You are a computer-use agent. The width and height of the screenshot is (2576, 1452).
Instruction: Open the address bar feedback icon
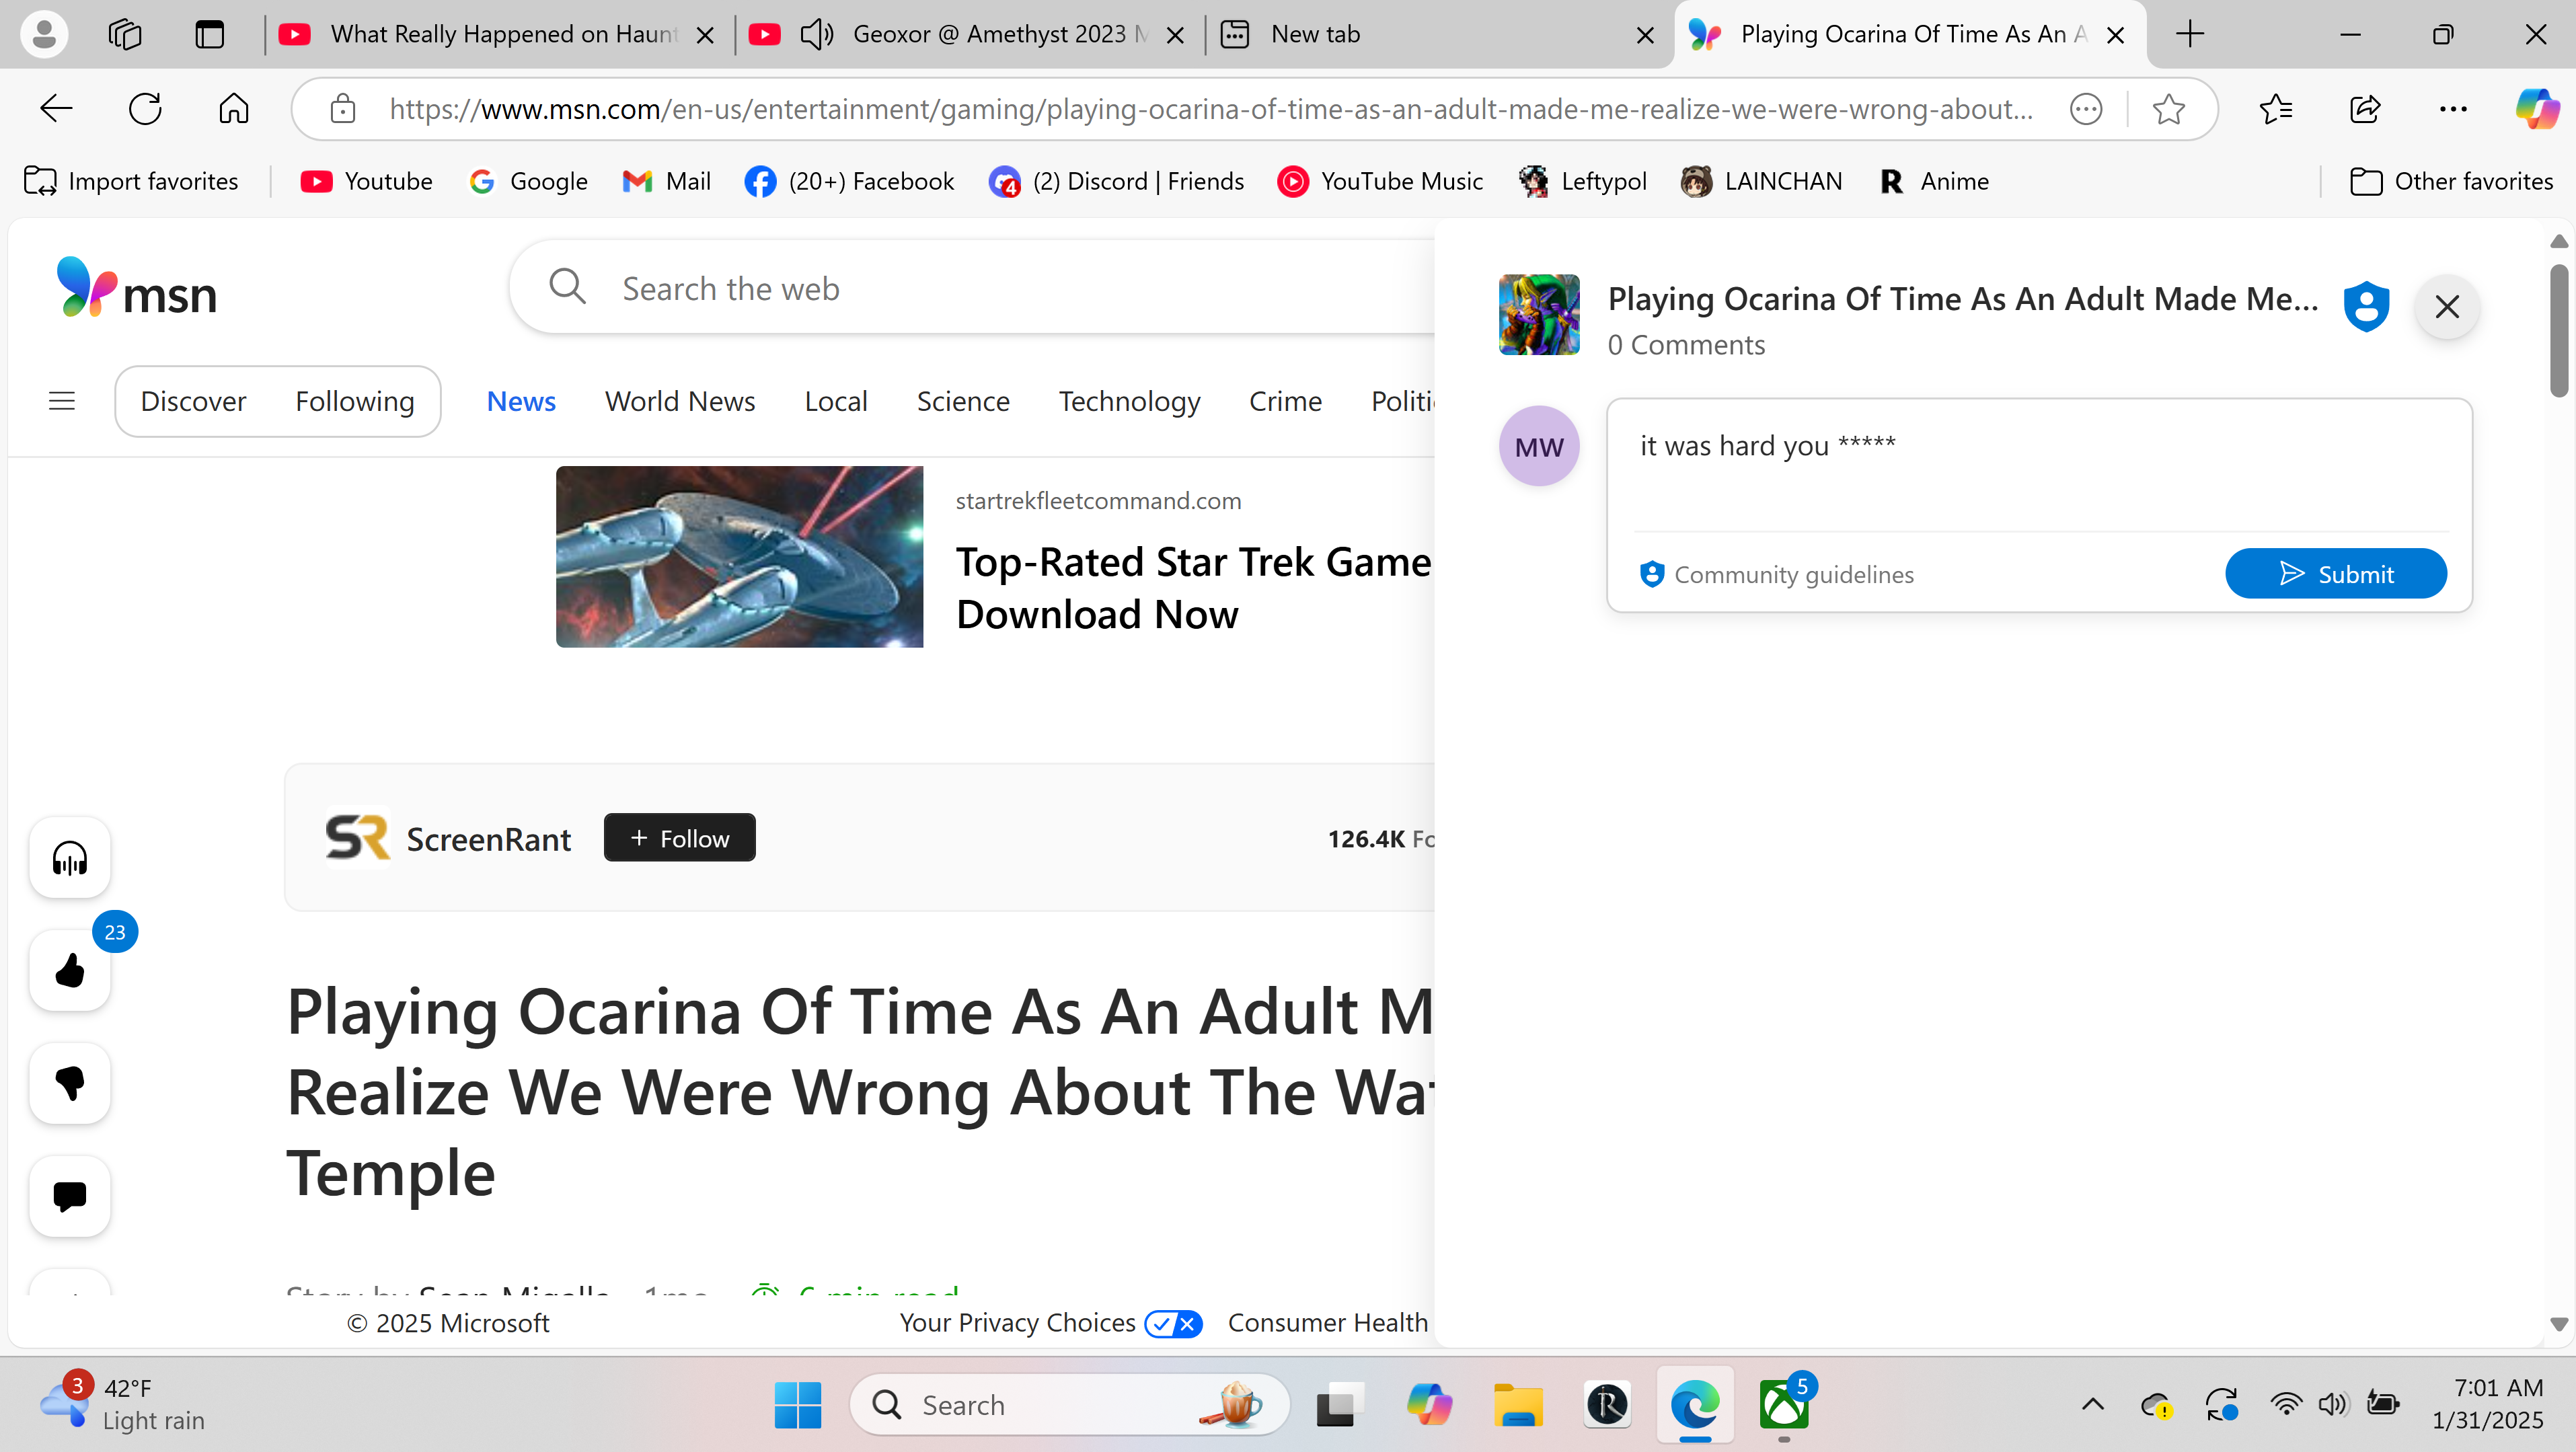[x=2086, y=108]
